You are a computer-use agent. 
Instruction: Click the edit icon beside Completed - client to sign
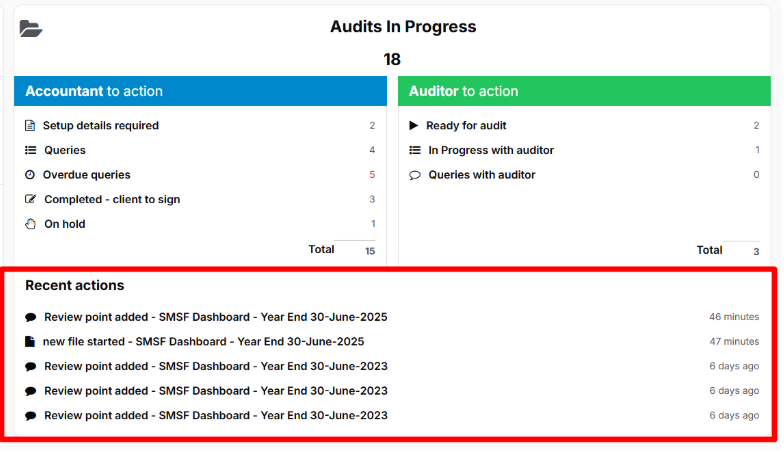(30, 200)
